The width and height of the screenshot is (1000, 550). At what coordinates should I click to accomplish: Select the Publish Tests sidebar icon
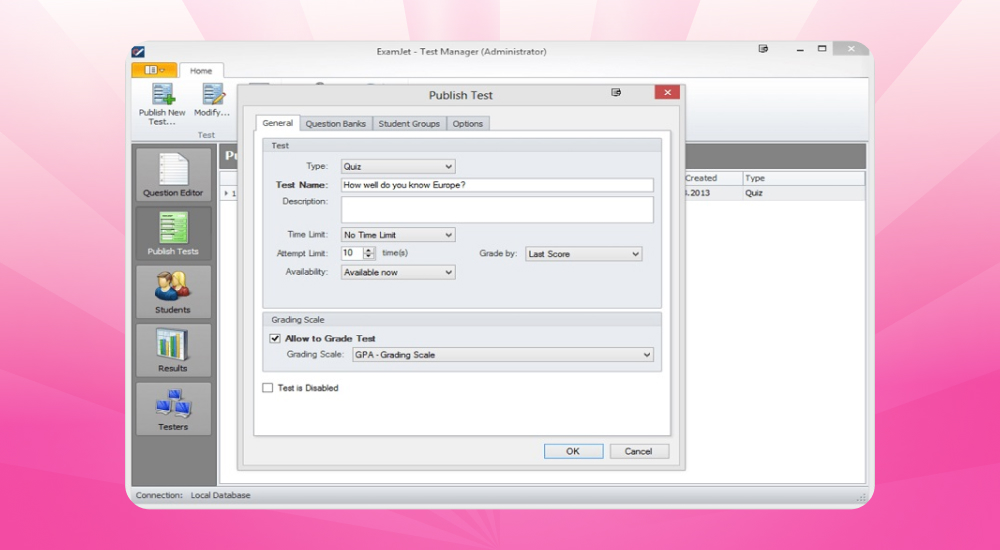[x=173, y=233]
